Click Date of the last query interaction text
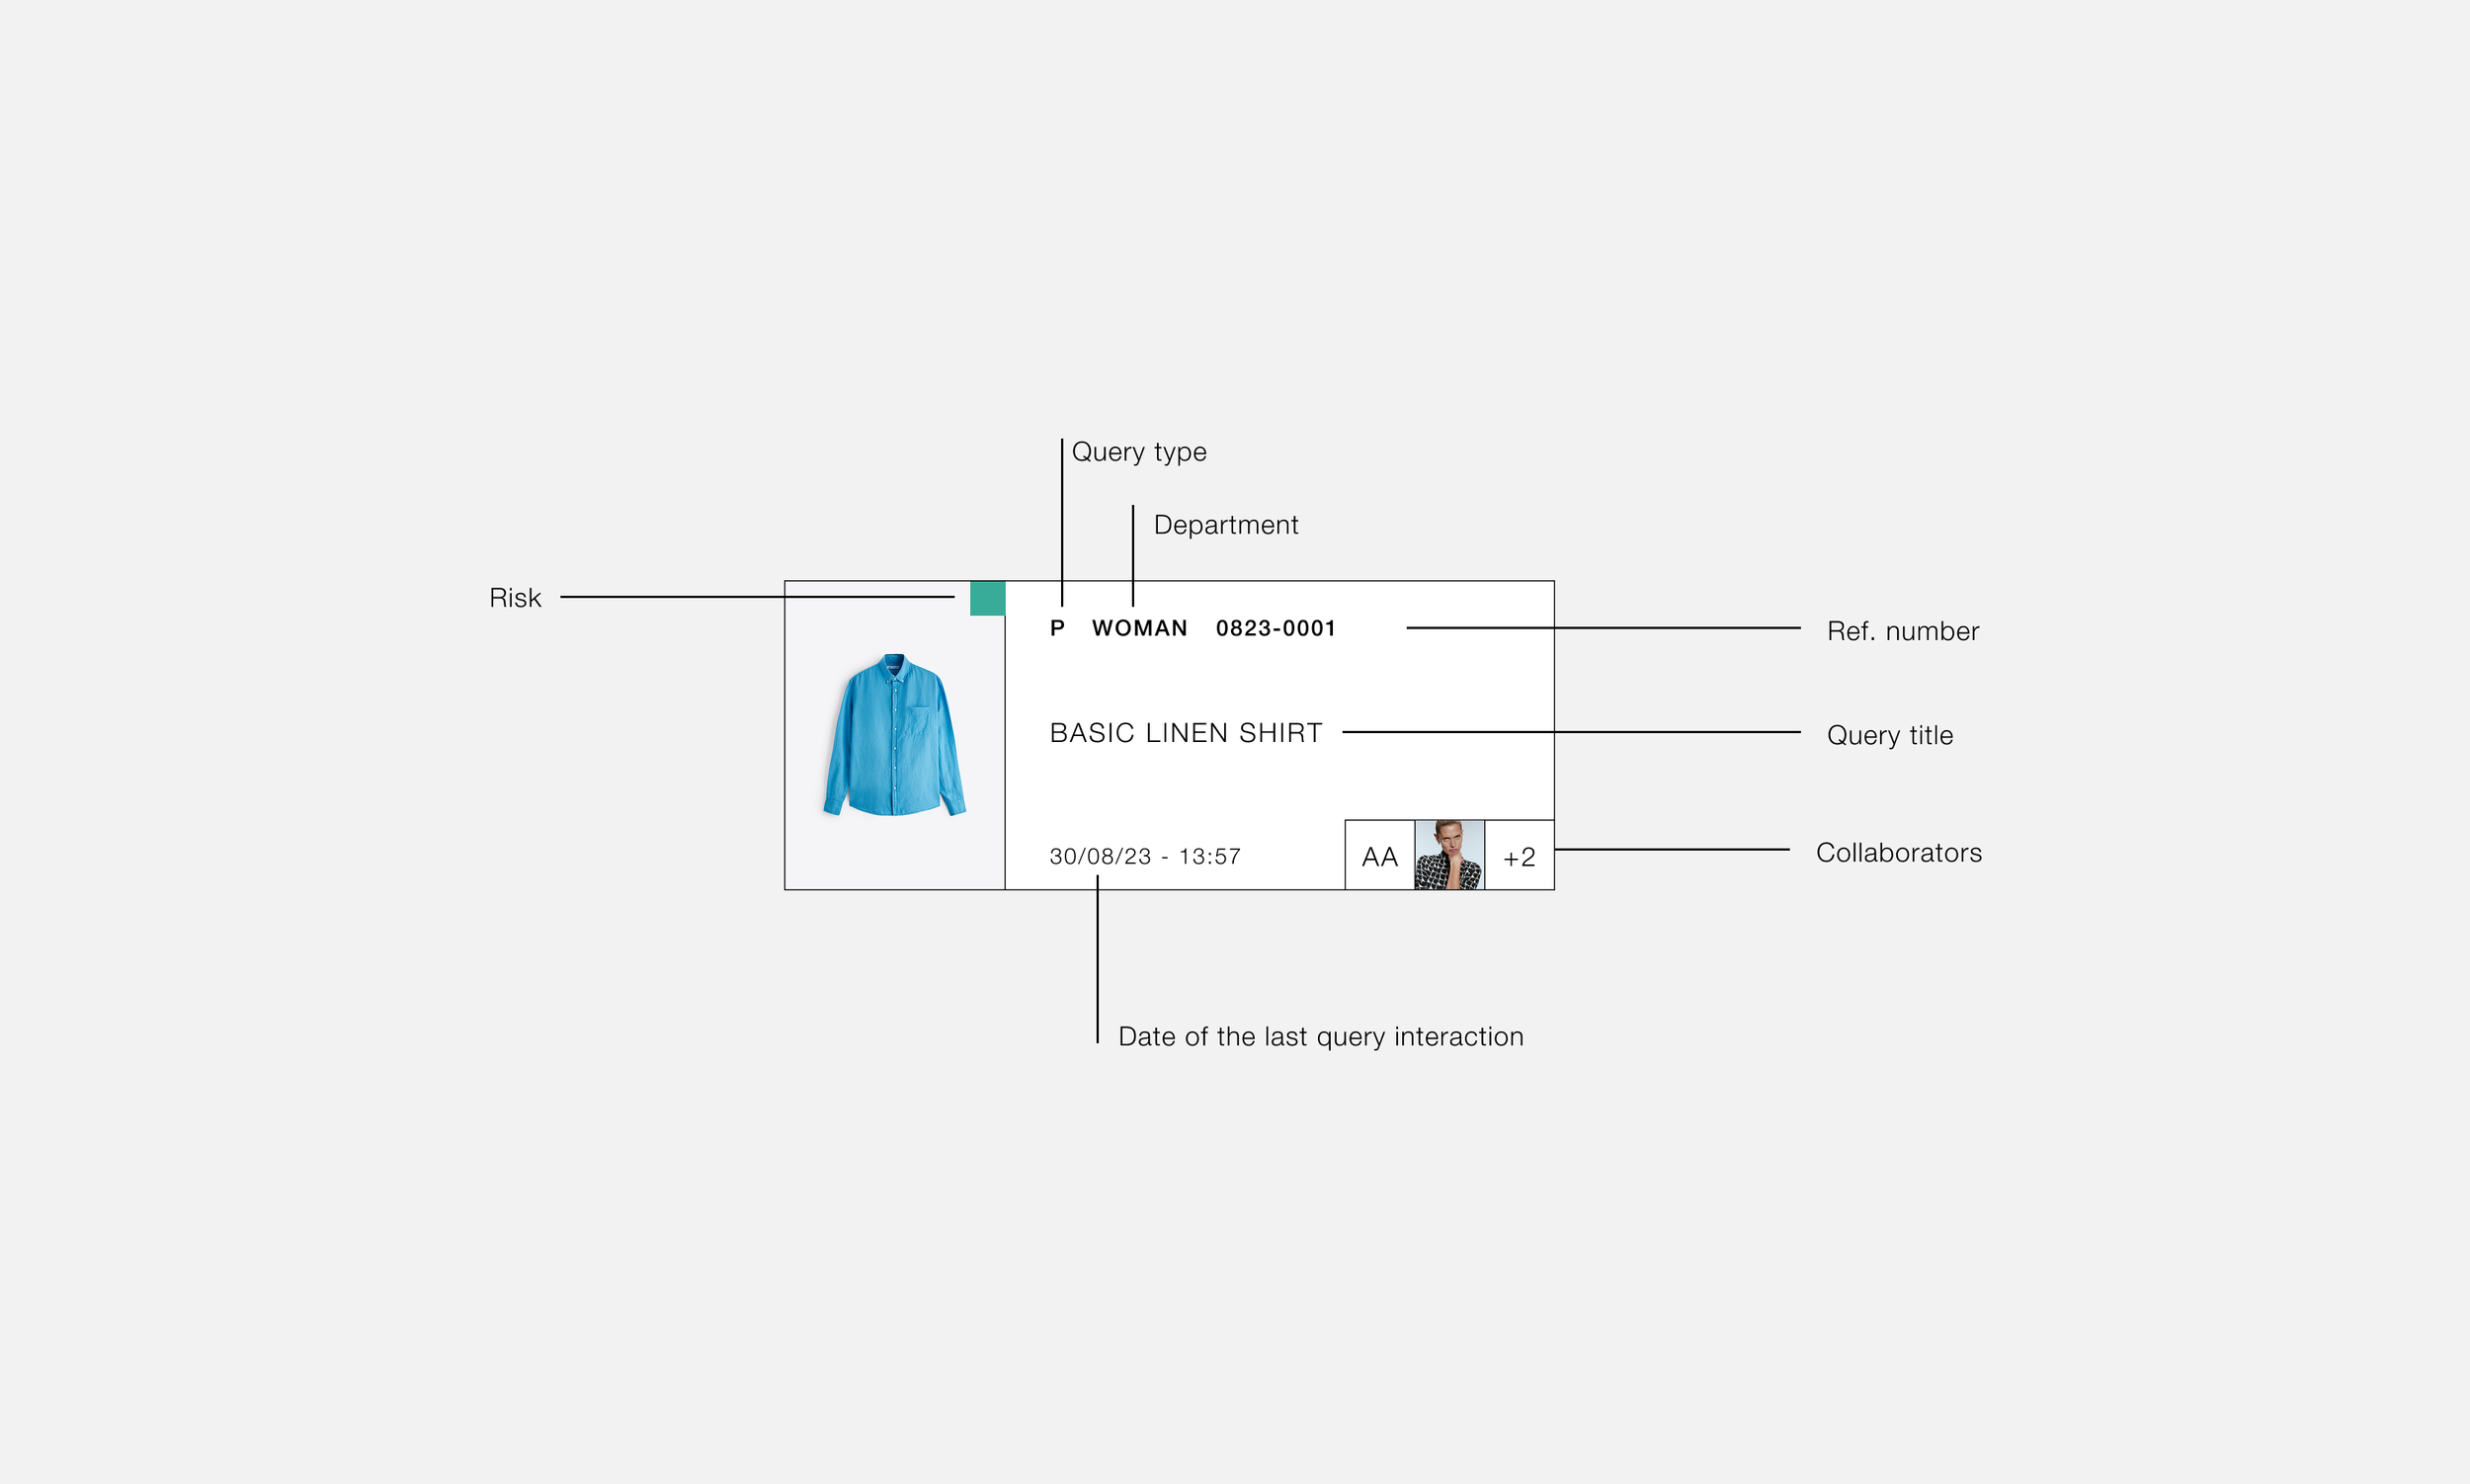Viewport: 2470px width, 1484px height. 1320,1036
